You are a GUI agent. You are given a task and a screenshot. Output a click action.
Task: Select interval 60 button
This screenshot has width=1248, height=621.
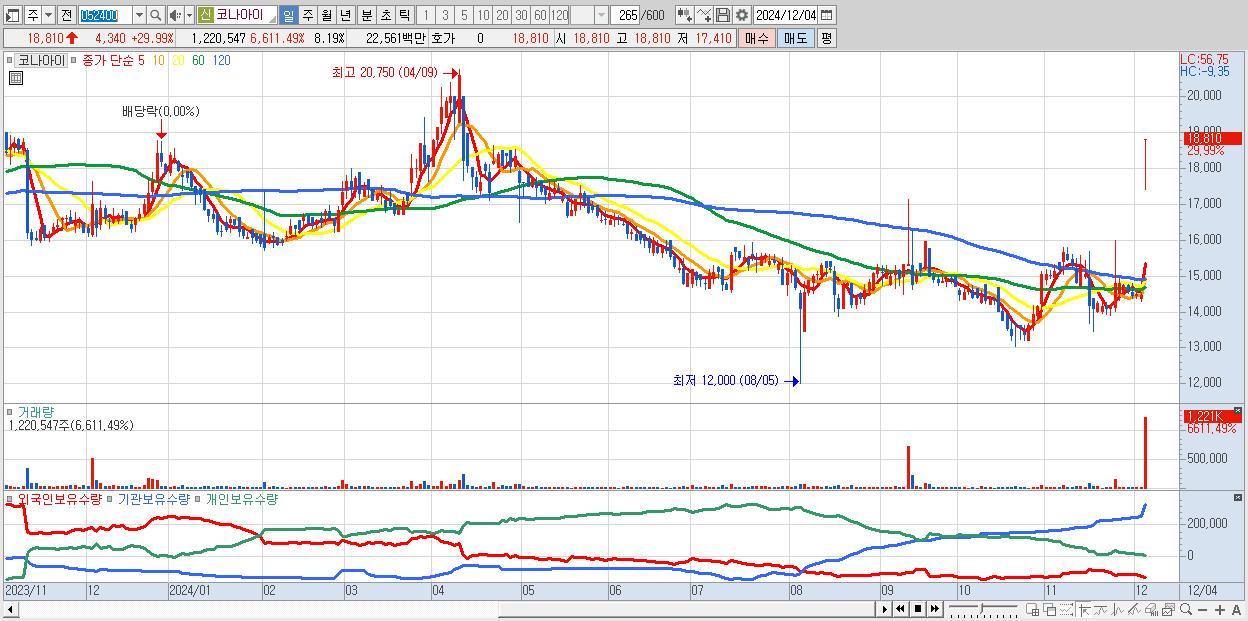tap(540, 15)
